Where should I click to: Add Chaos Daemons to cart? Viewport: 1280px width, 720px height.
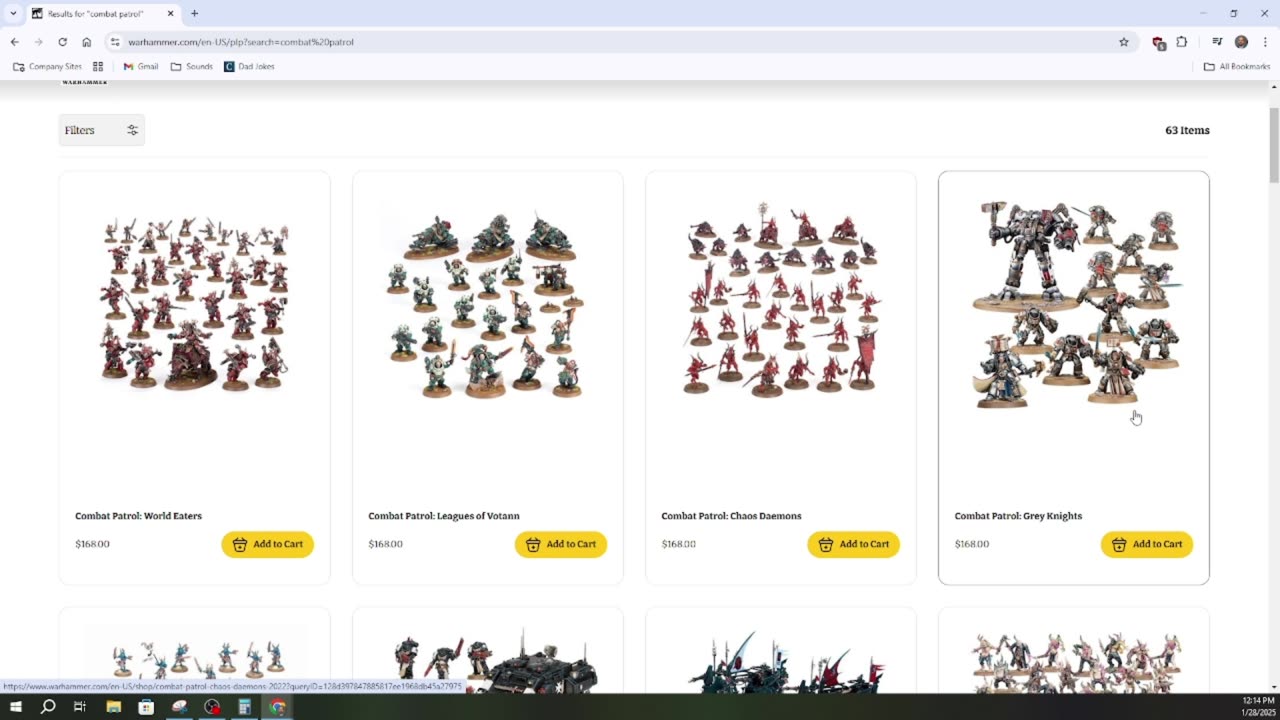pos(854,544)
